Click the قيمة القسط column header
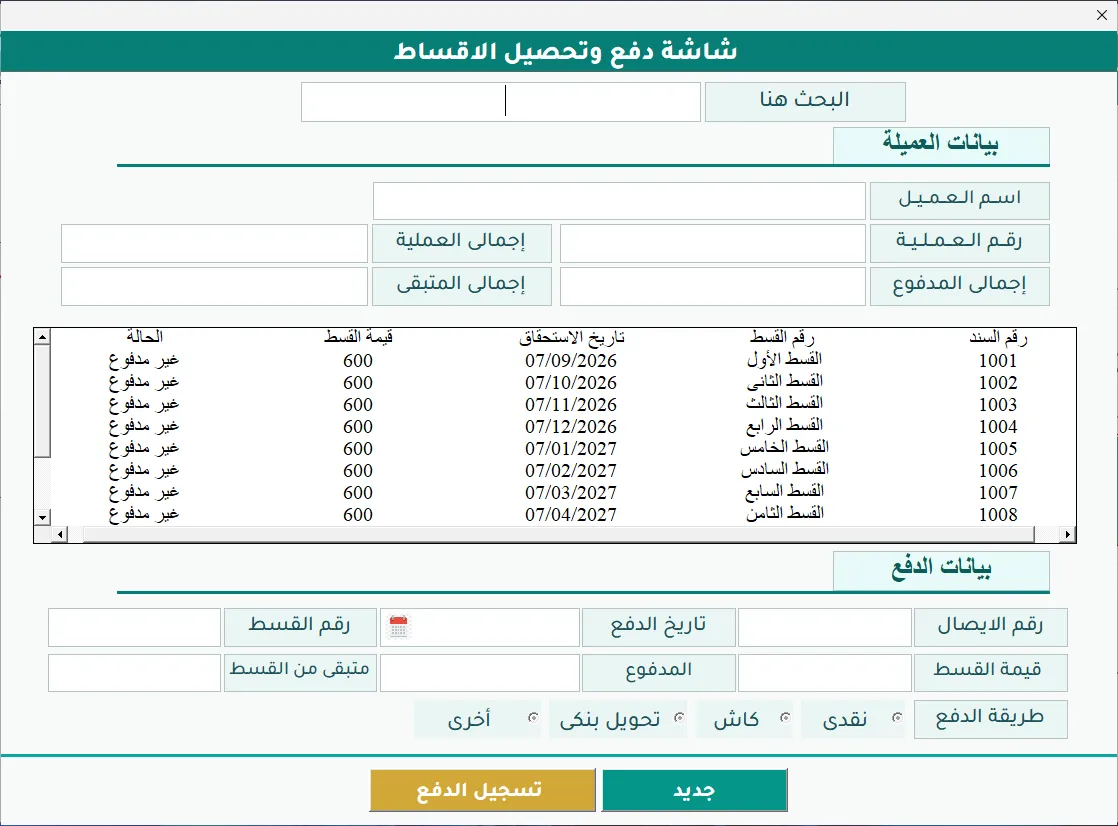This screenshot has width=1118, height=826. 358,337
